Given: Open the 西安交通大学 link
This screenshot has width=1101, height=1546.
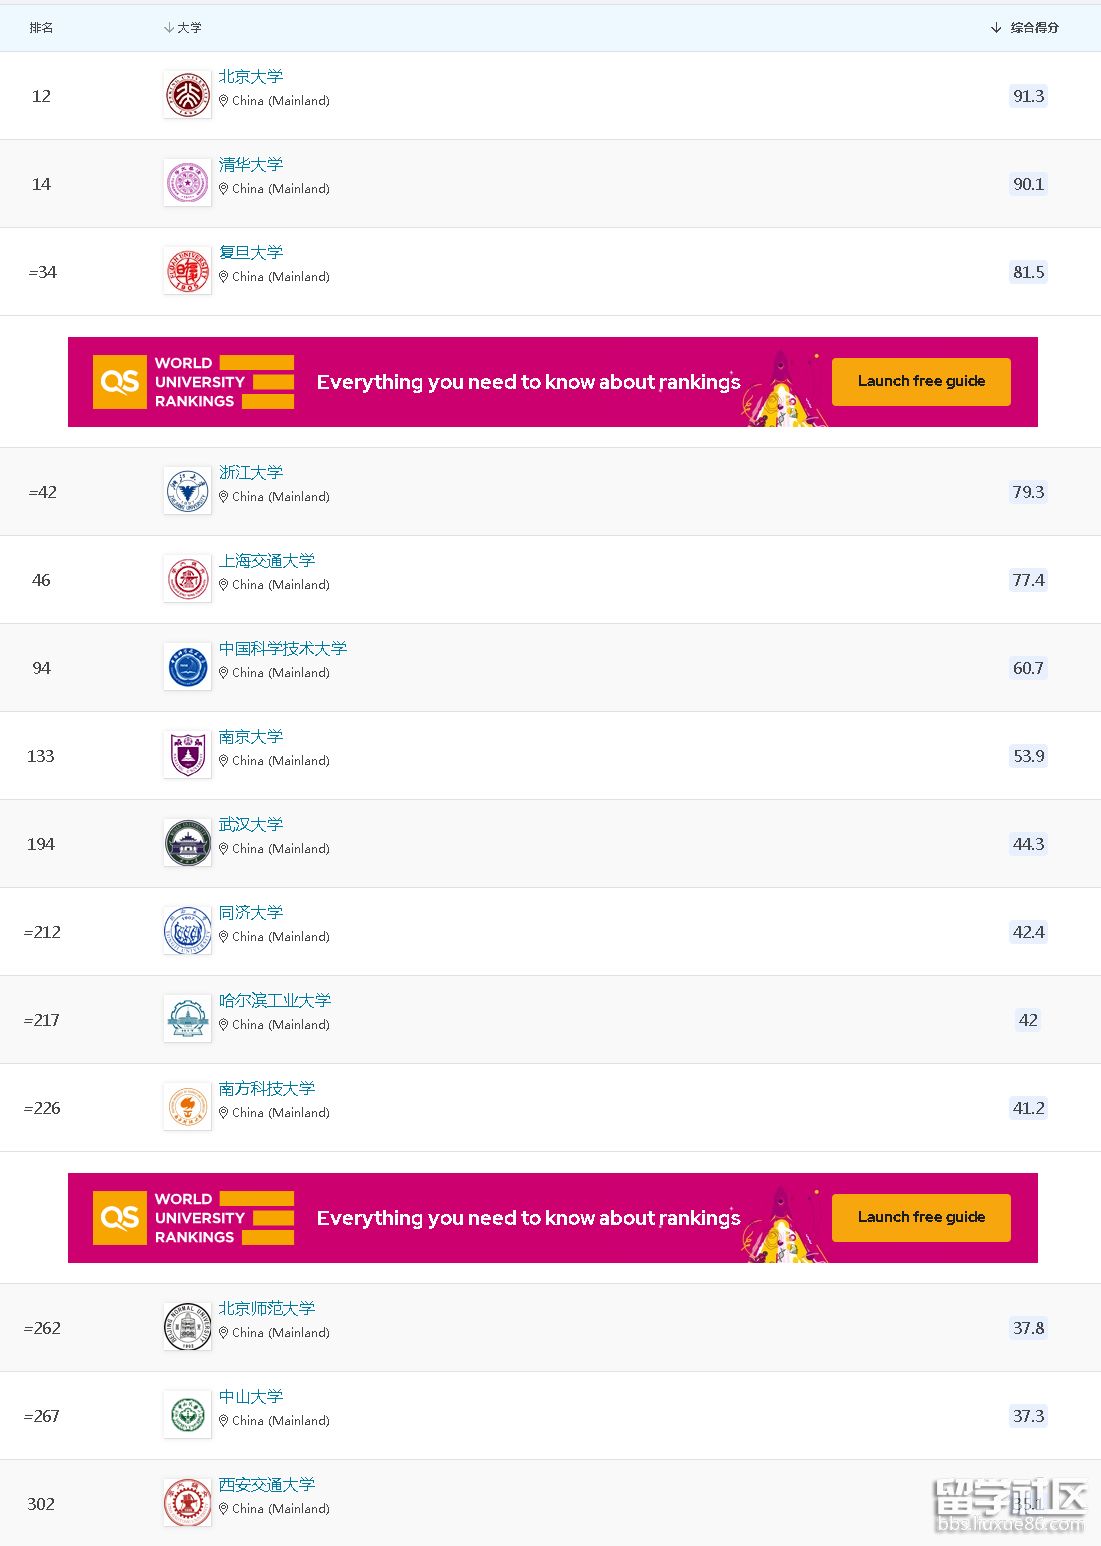Looking at the screenshot, I should click(x=267, y=1485).
